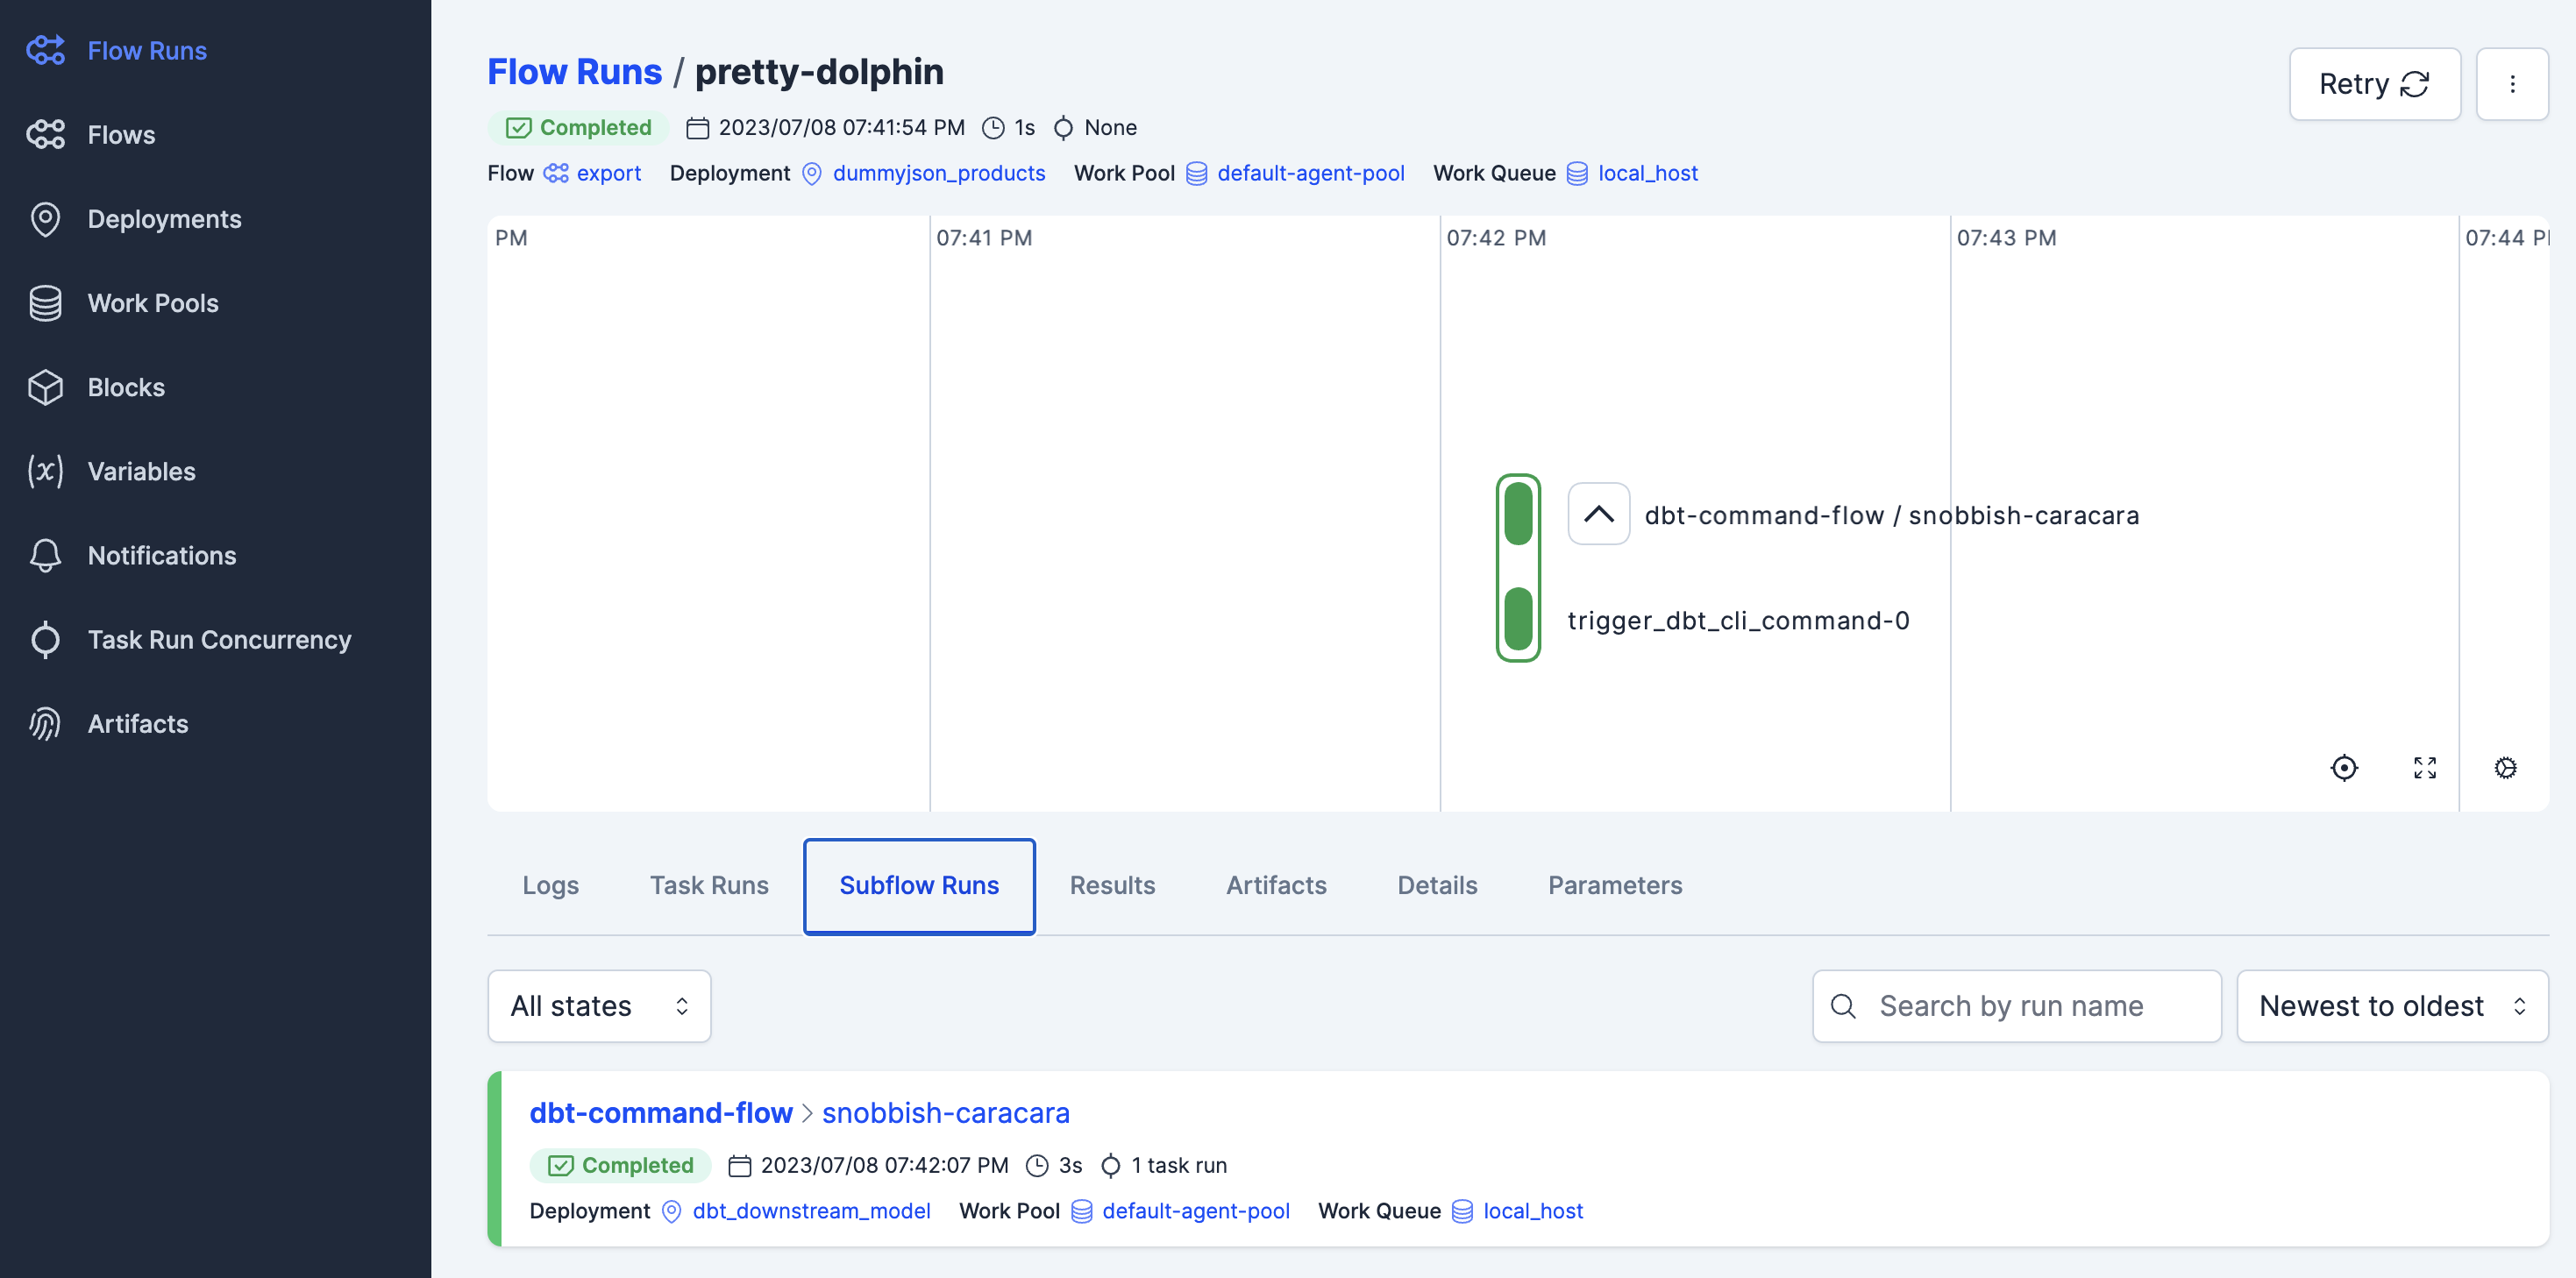Change sort order with Newest to oldest dropdown
Image resolution: width=2576 pixels, height=1278 pixels.
[2391, 1005]
